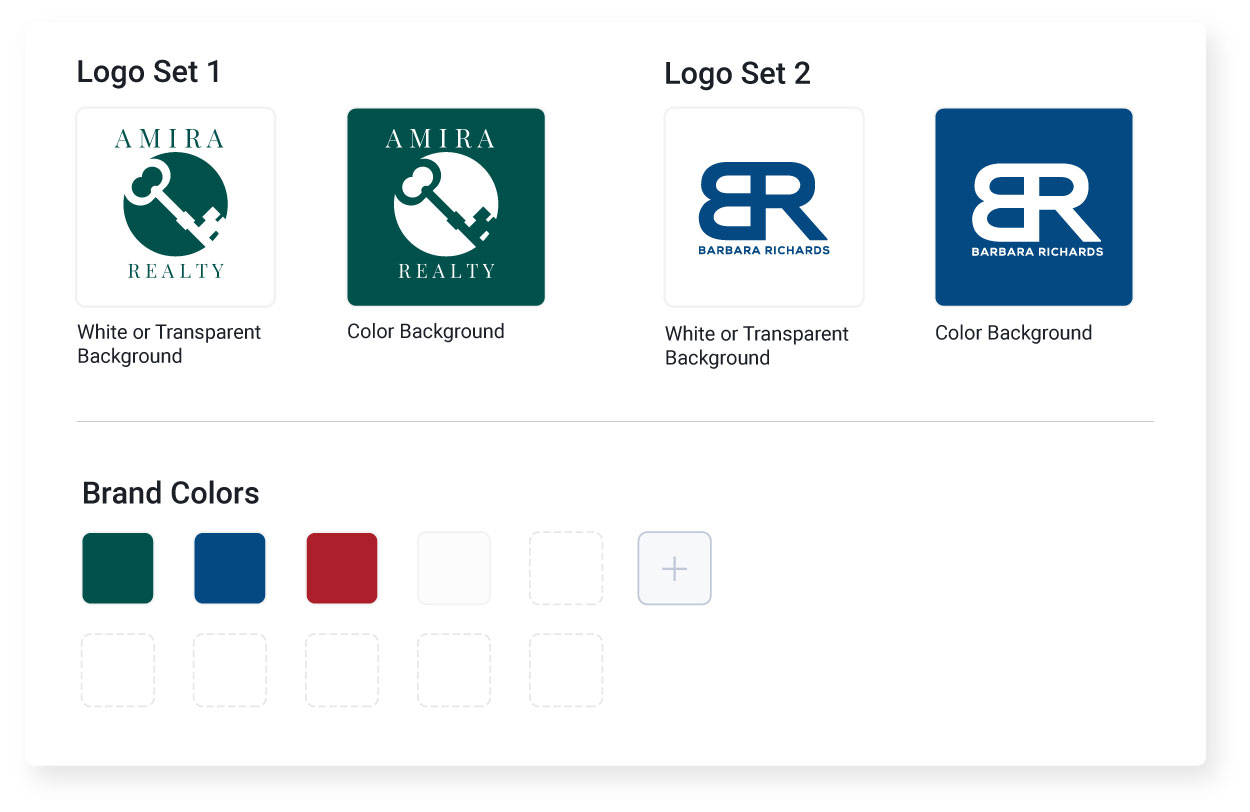
Task: Click the light gray fourth color swatch
Action: [454, 568]
